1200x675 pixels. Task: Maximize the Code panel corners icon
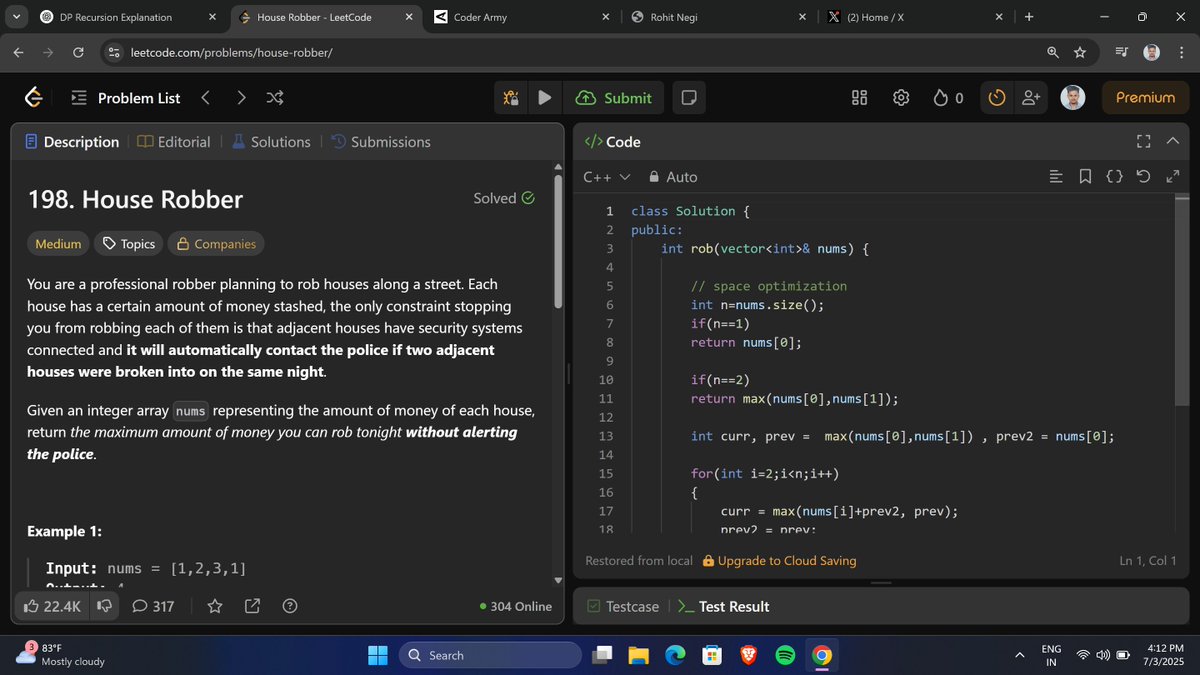tap(1144, 142)
